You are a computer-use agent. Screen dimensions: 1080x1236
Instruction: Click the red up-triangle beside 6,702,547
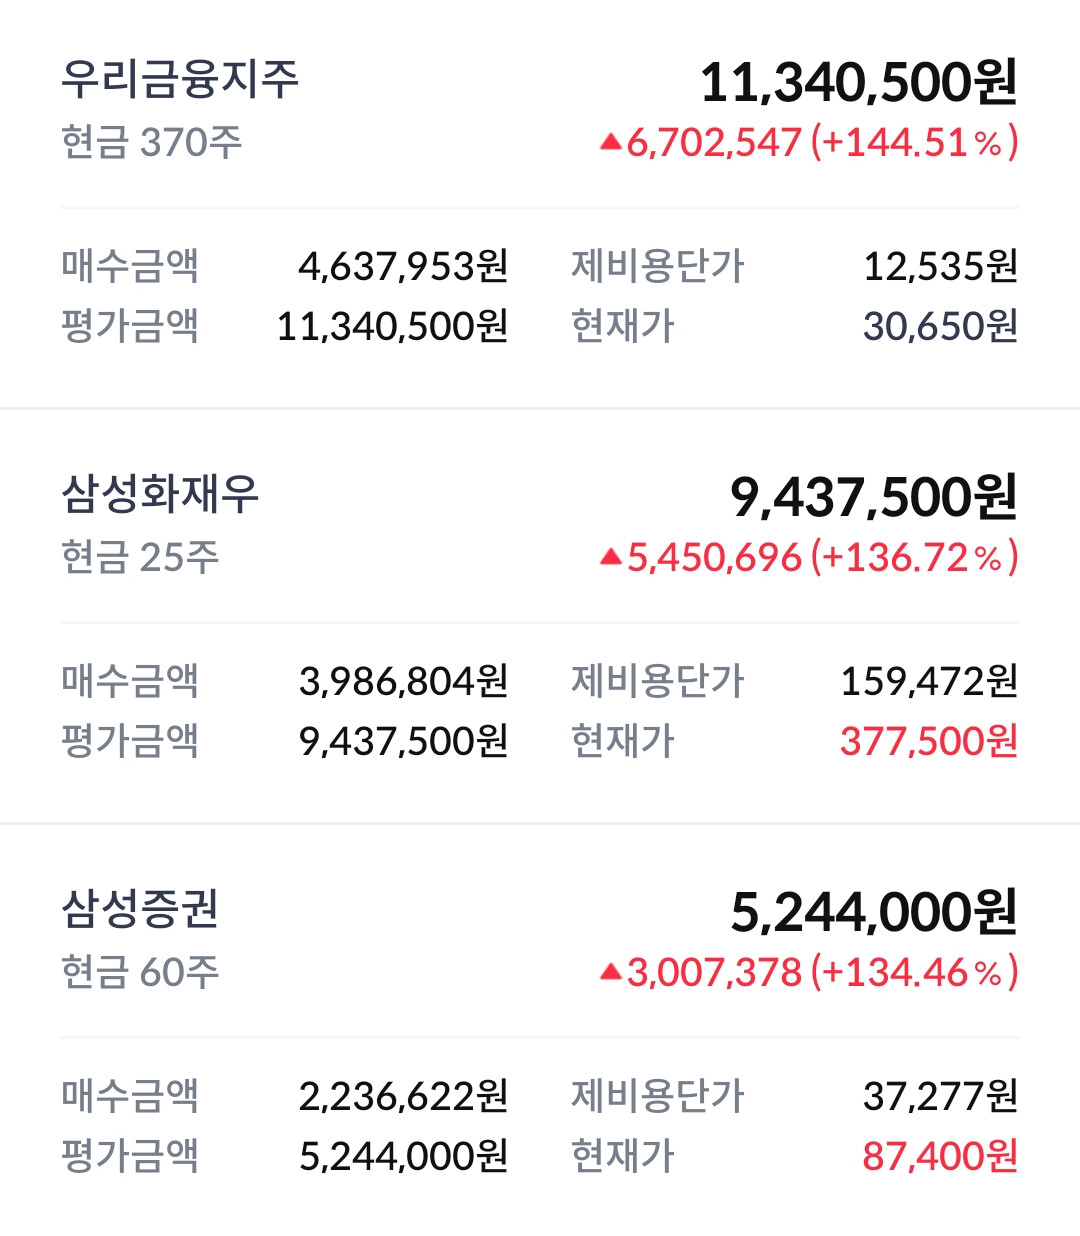[x=611, y=143]
